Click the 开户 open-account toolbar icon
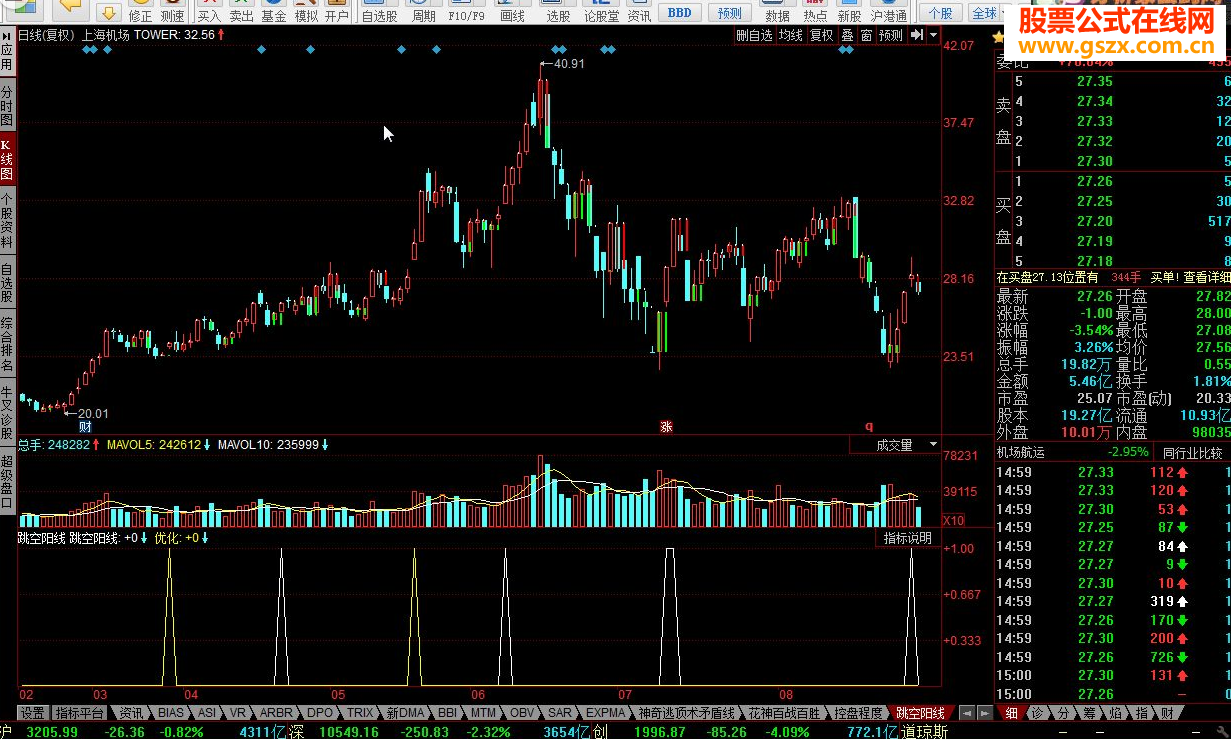1231x739 pixels. click(337, 12)
